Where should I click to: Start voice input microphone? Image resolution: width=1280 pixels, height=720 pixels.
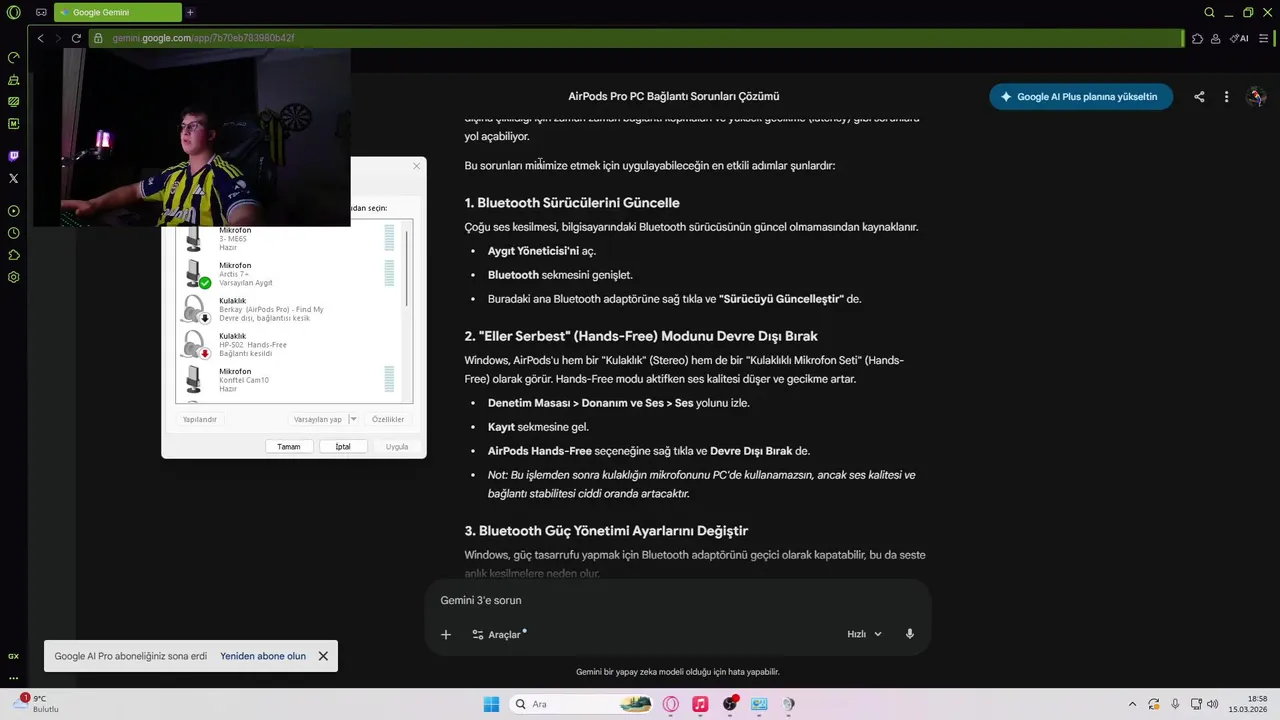click(x=910, y=634)
